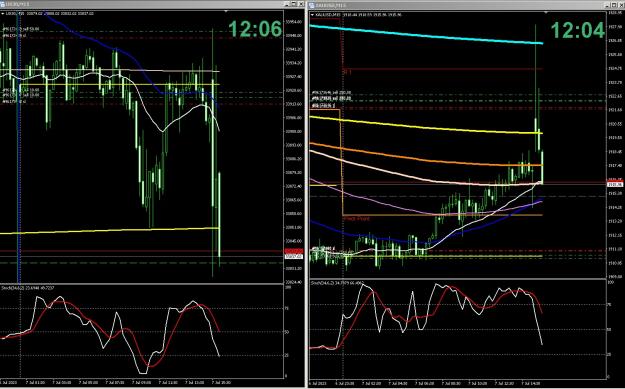Image resolution: width=625 pixels, height=389 pixels.
Task: Maximize the left chart window
Action: click(x=294, y=4)
